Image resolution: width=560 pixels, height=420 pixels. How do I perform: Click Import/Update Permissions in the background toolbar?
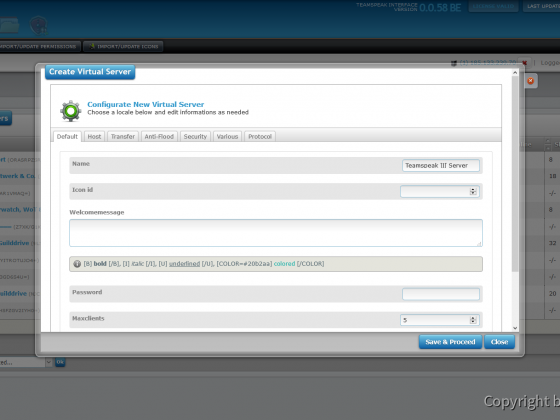tap(40, 46)
